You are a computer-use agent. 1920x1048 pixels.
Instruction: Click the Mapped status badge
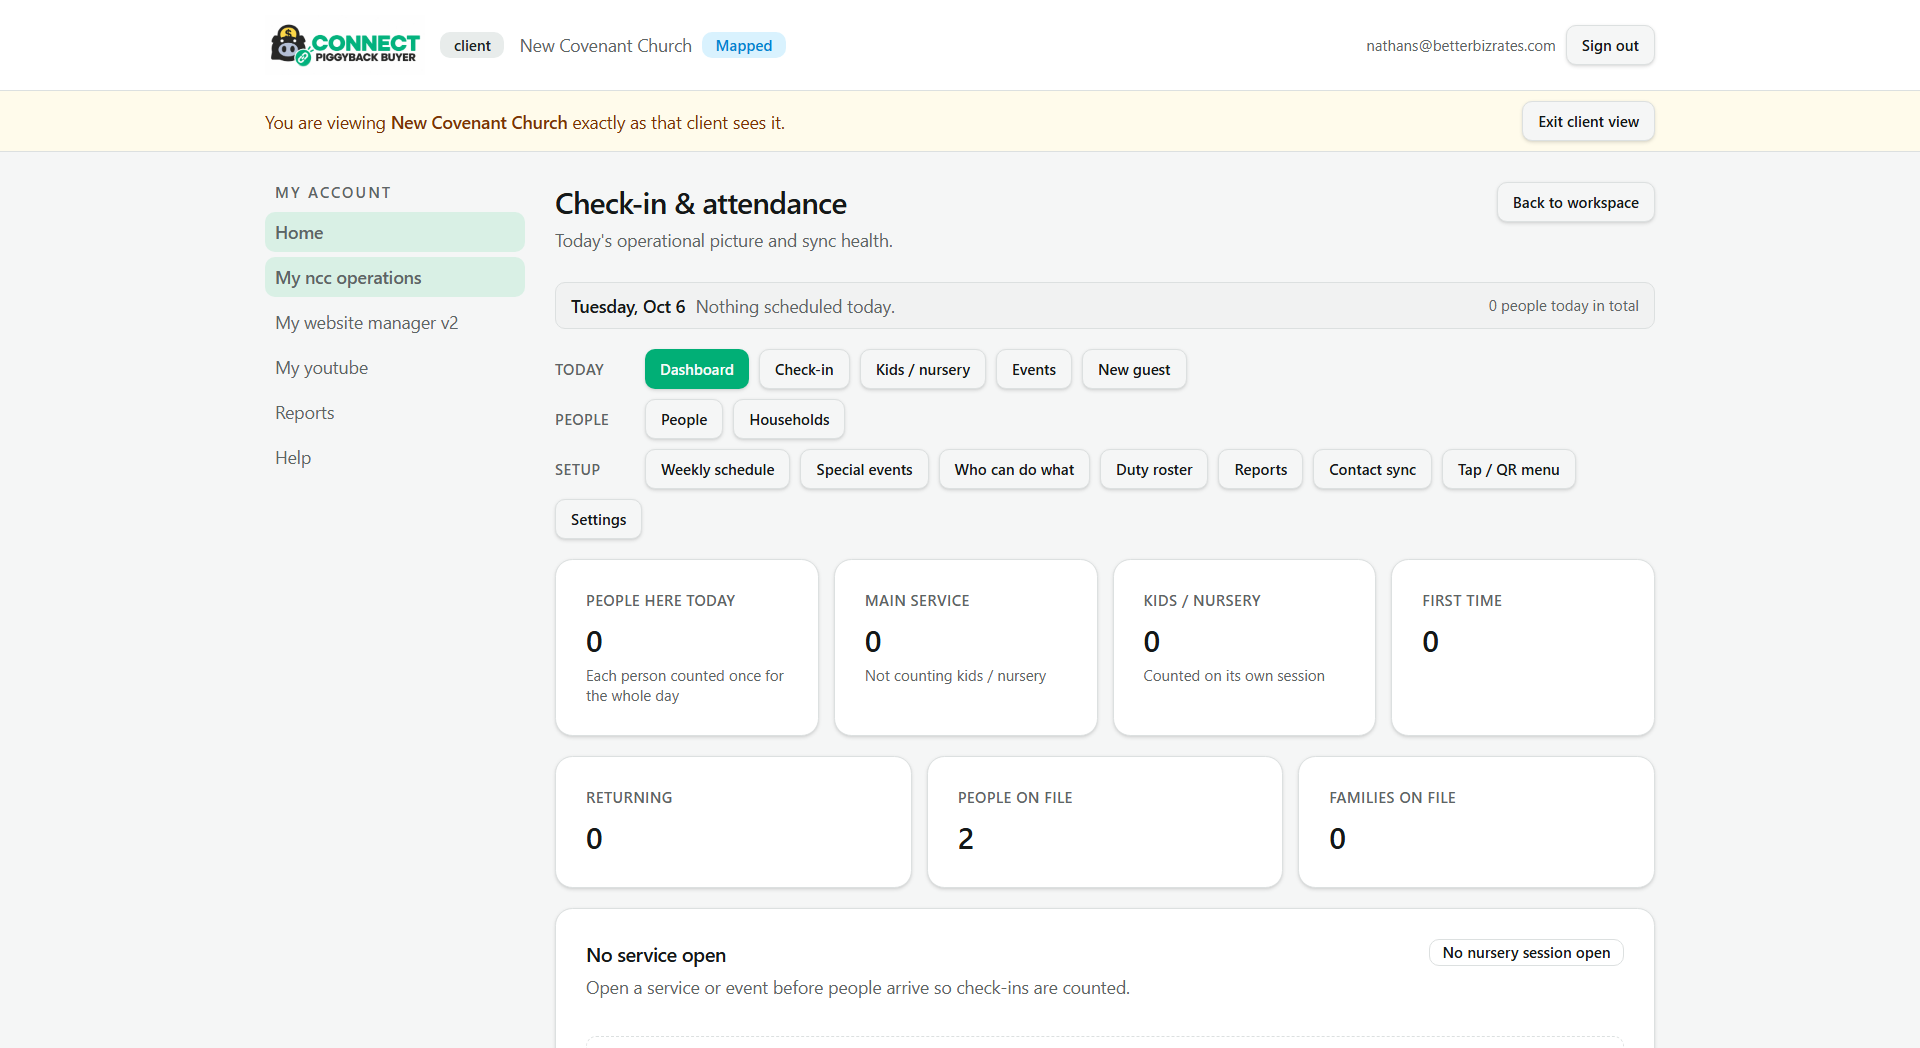743,46
